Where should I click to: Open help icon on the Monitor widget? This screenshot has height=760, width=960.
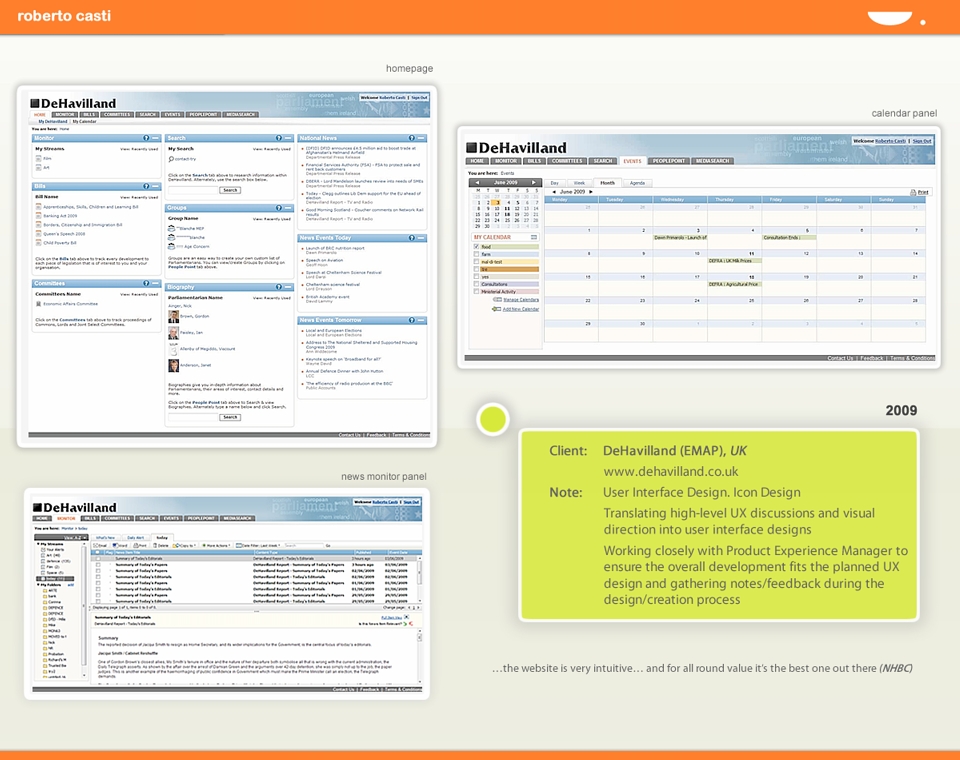(146, 138)
